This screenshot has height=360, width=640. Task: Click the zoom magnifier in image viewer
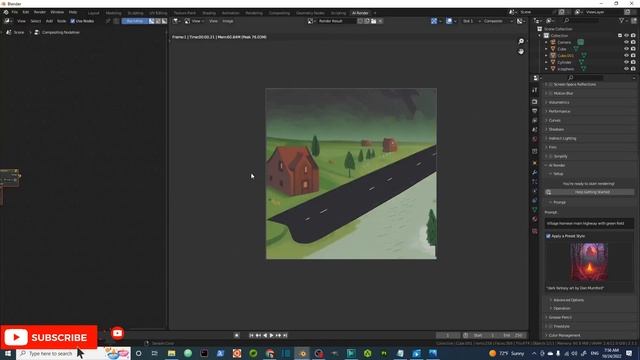(x=521, y=41)
